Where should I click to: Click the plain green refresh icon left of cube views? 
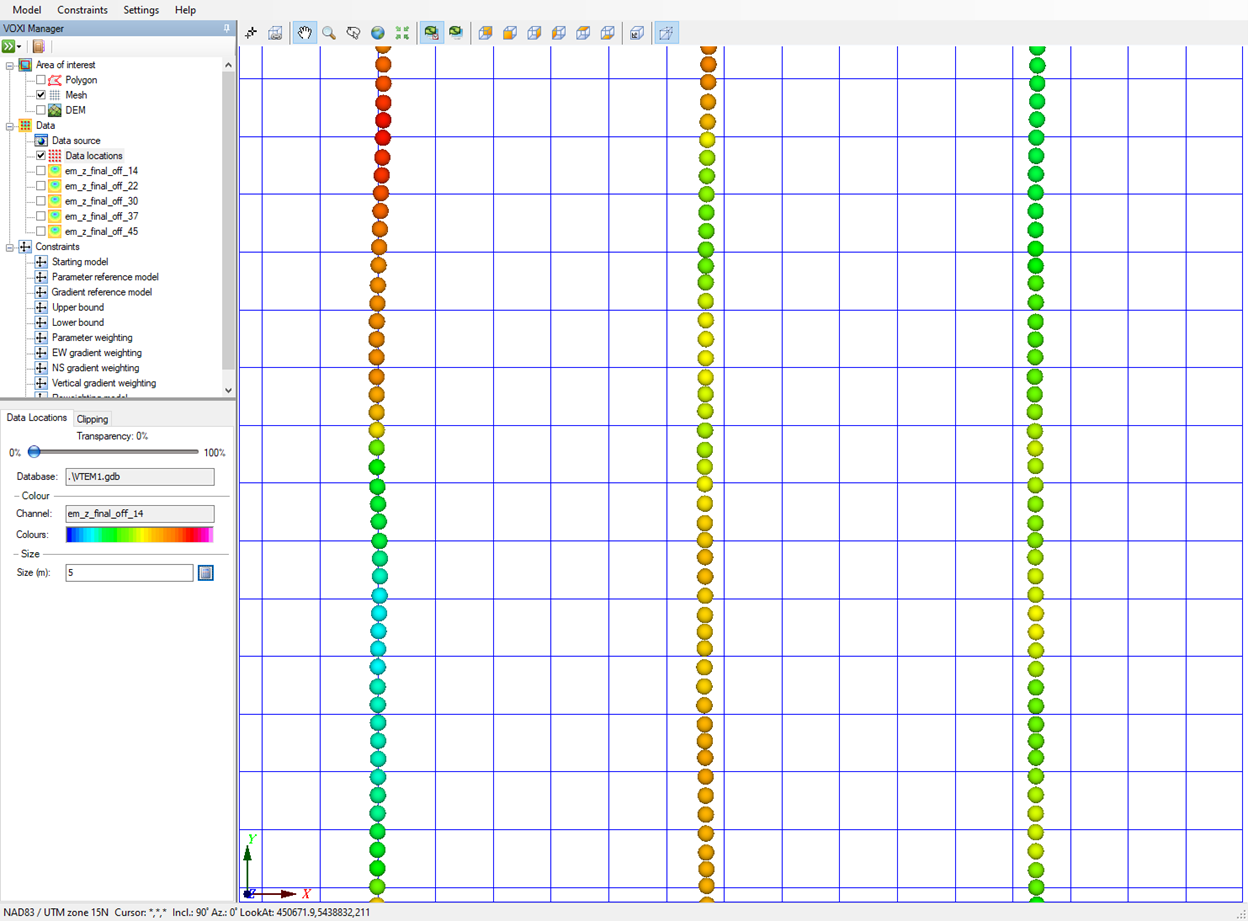(456, 33)
